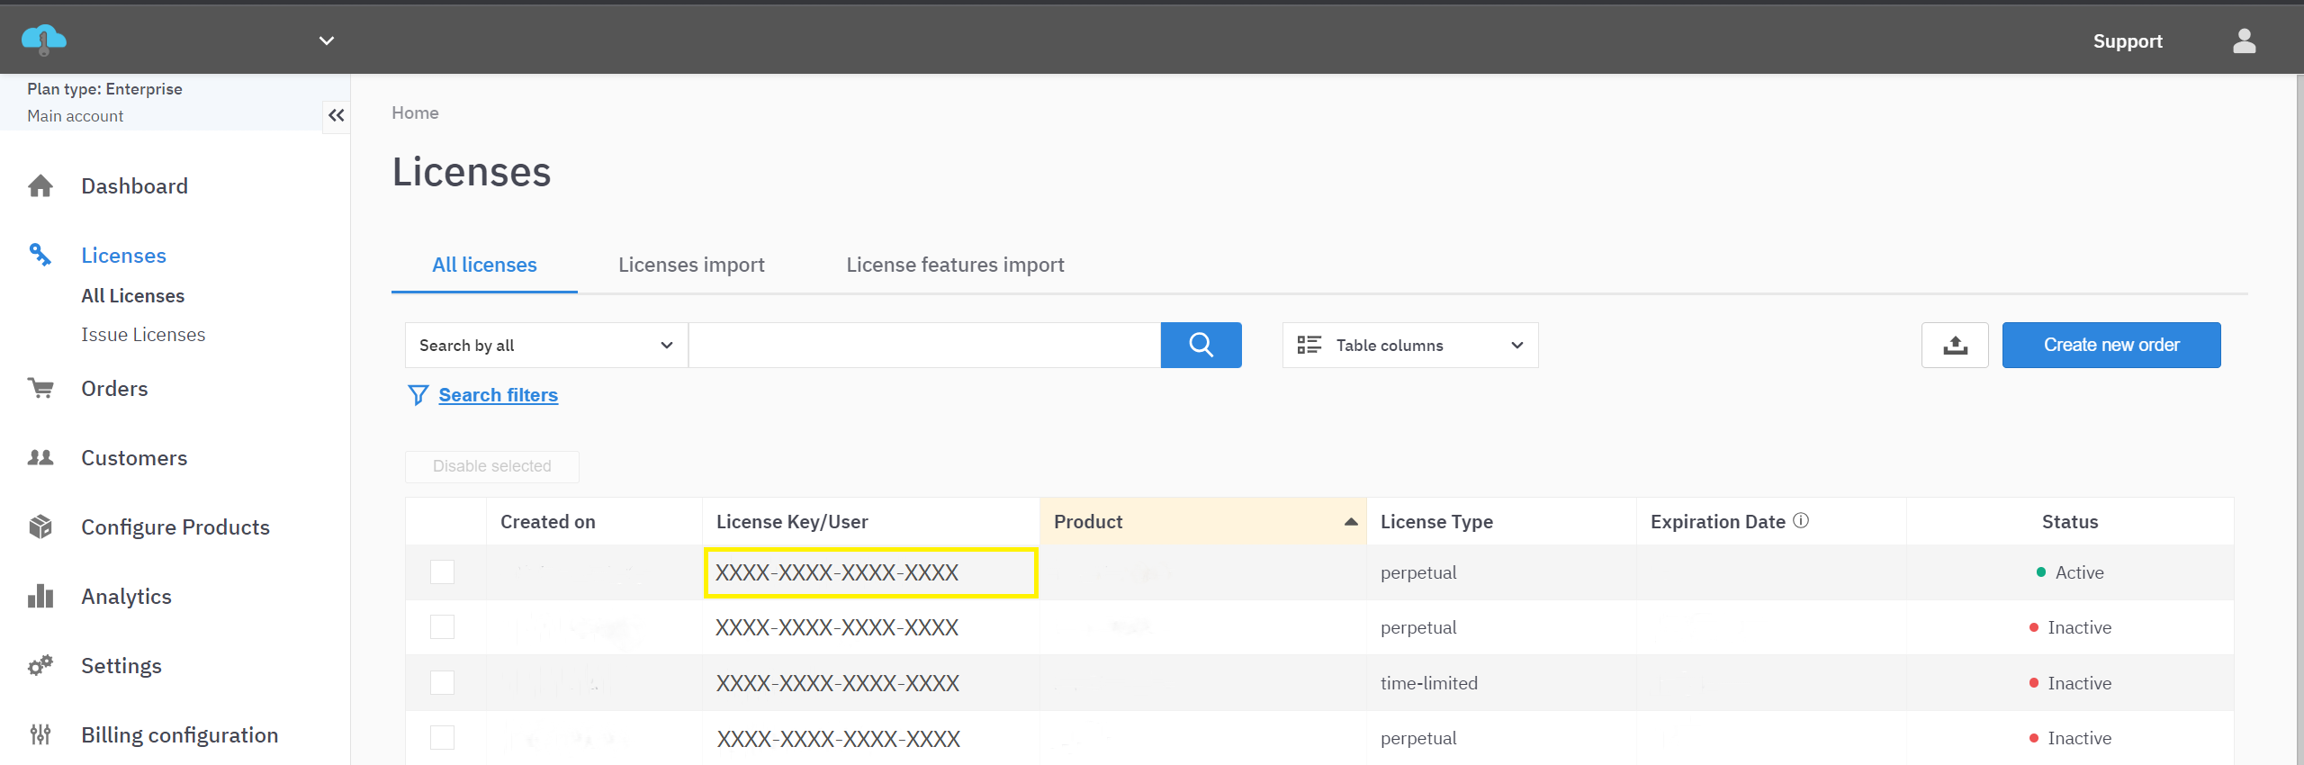Open the Search filters link
Image resolution: width=2304 pixels, height=765 pixels.
[497, 395]
